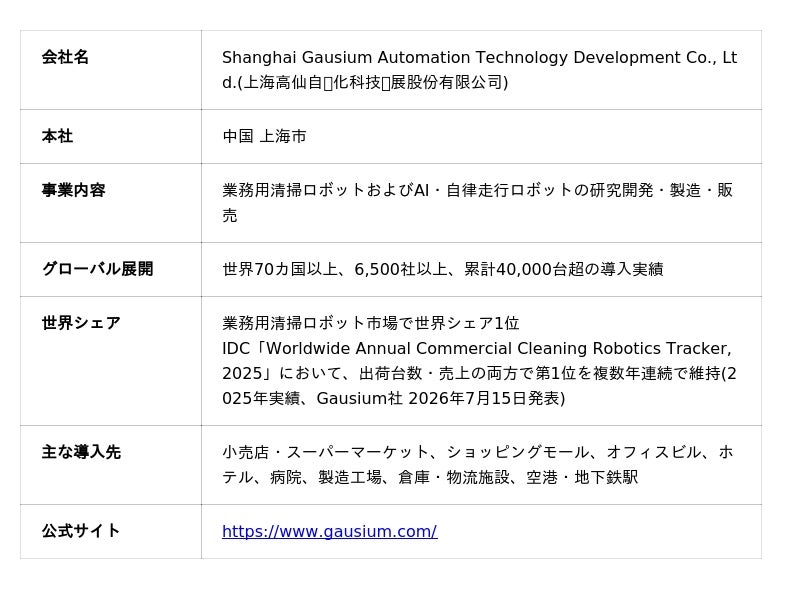This screenshot has width=800, height=589.
Task: Select the 公式サイト row label
Action: click(x=81, y=531)
